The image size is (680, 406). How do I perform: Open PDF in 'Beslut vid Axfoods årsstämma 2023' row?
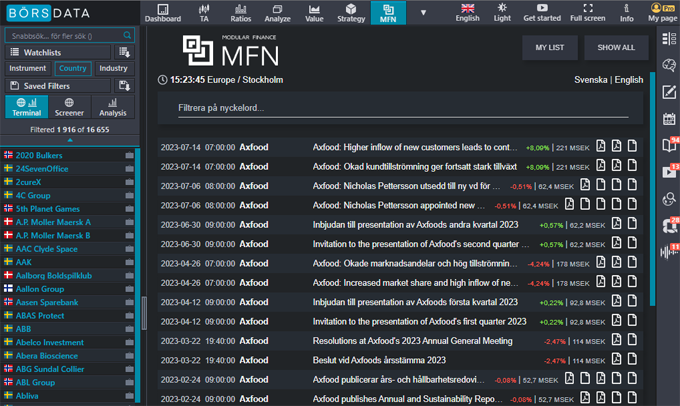point(616,359)
